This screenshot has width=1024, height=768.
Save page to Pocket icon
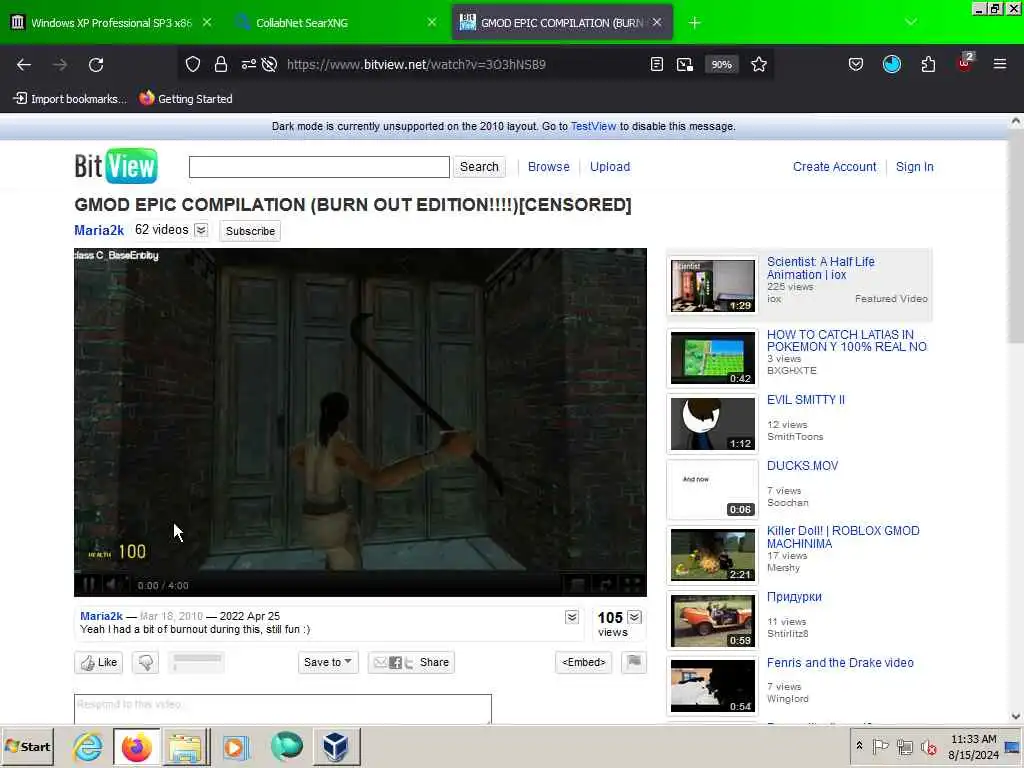[x=856, y=65]
